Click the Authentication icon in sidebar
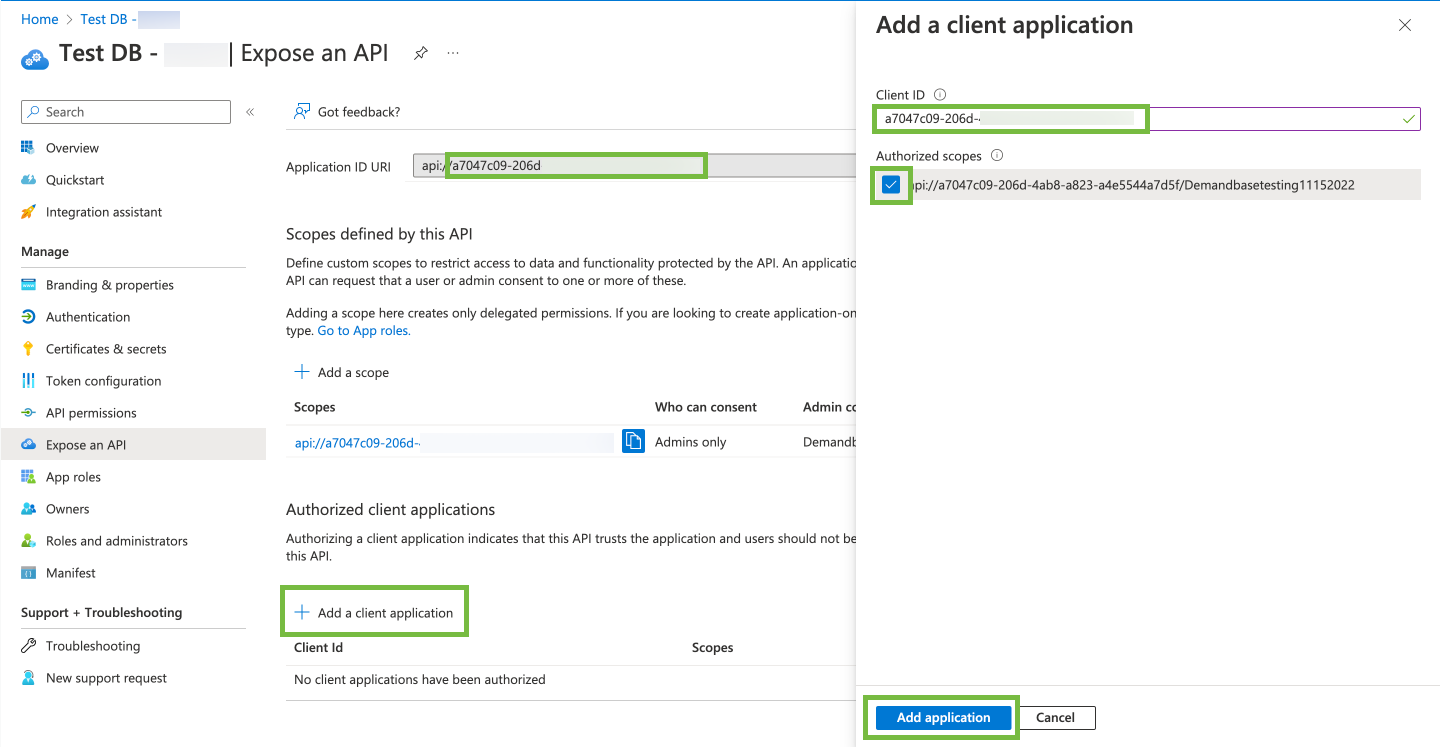1440x747 pixels. tap(28, 317)
